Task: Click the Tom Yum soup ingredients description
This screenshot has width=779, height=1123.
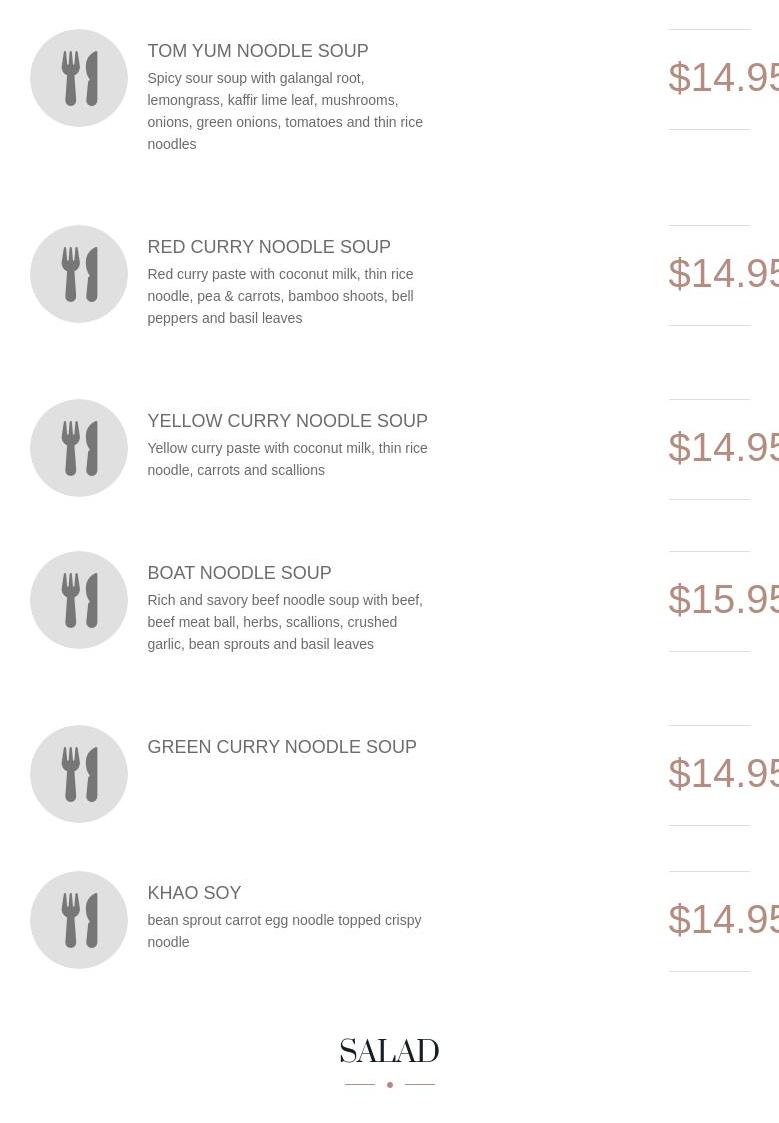Action: point(285,111)
